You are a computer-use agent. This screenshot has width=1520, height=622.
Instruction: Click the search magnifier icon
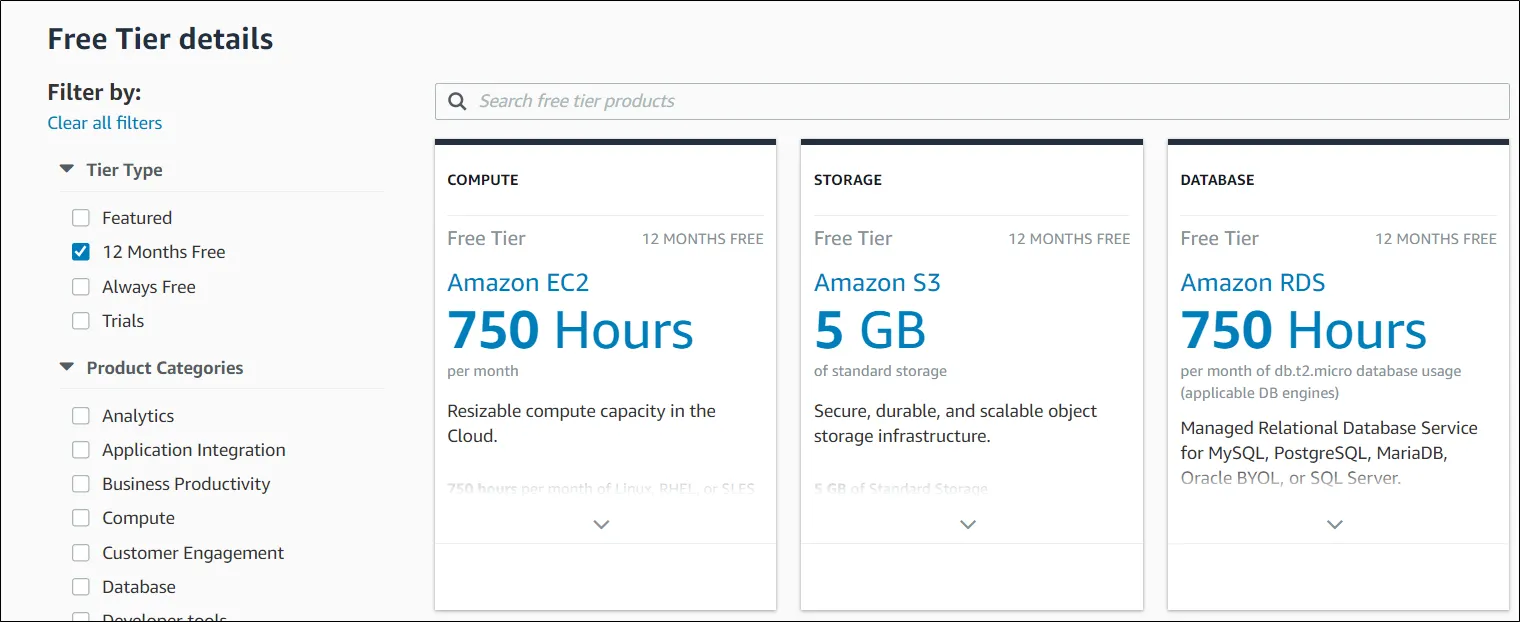(x=457, y=101)
